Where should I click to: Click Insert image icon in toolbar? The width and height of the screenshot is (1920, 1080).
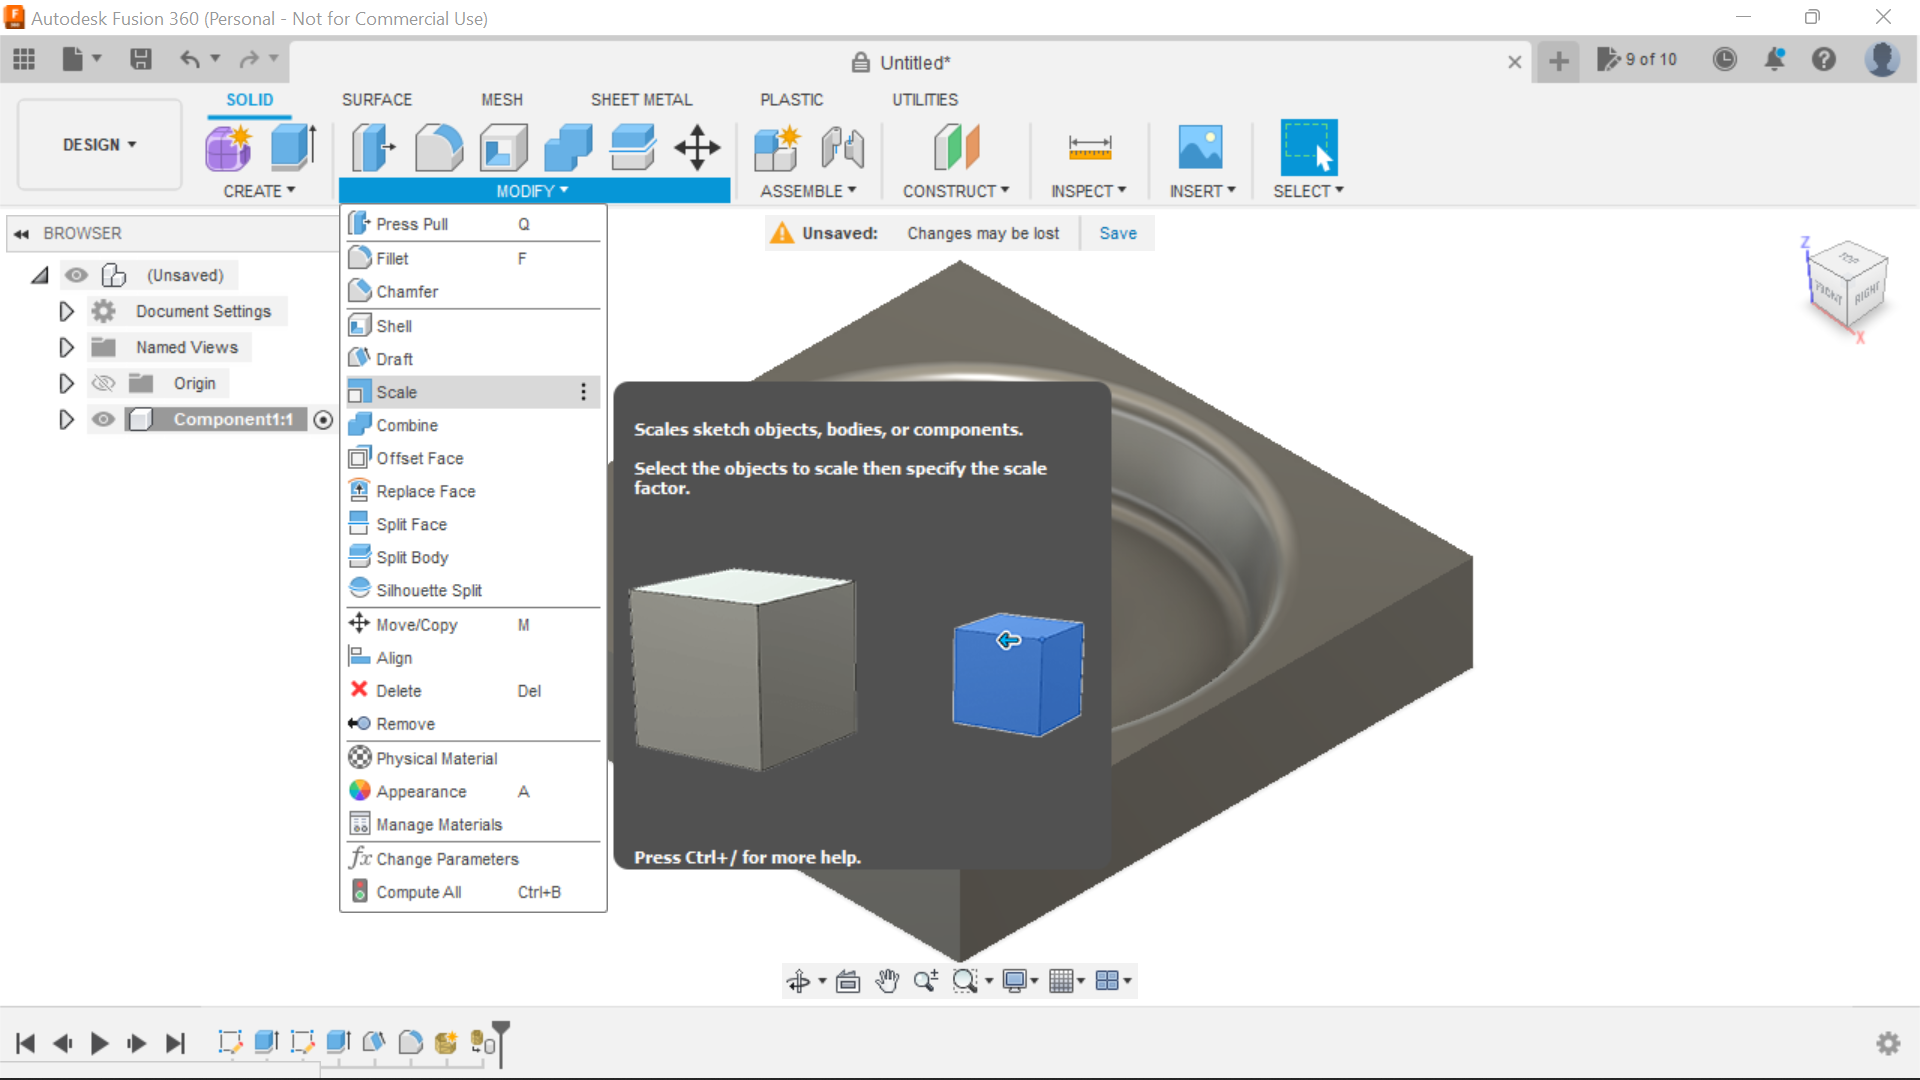(x=1200, y=148)
